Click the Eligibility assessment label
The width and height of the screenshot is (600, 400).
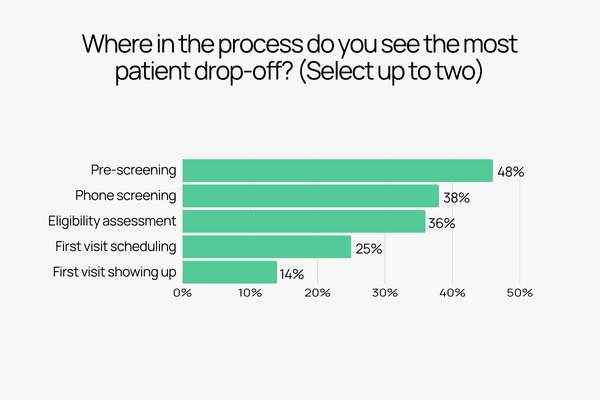(x=113, y=220)
